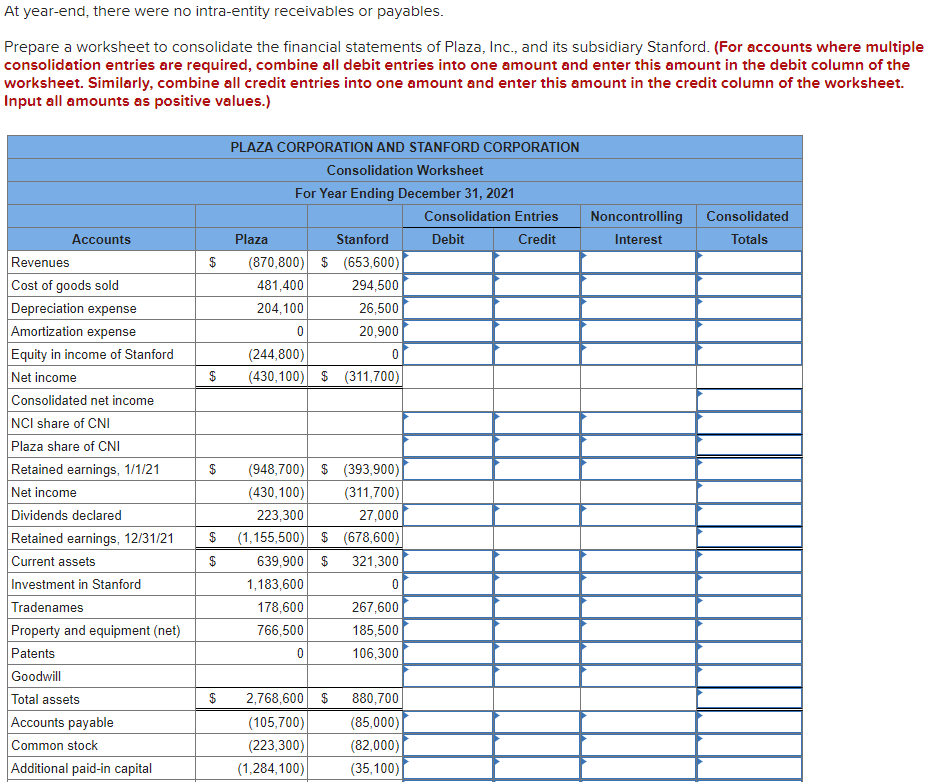Click Accounts payable Debit input cell
This screenshot has height=783, width=928.
[448, 722]
